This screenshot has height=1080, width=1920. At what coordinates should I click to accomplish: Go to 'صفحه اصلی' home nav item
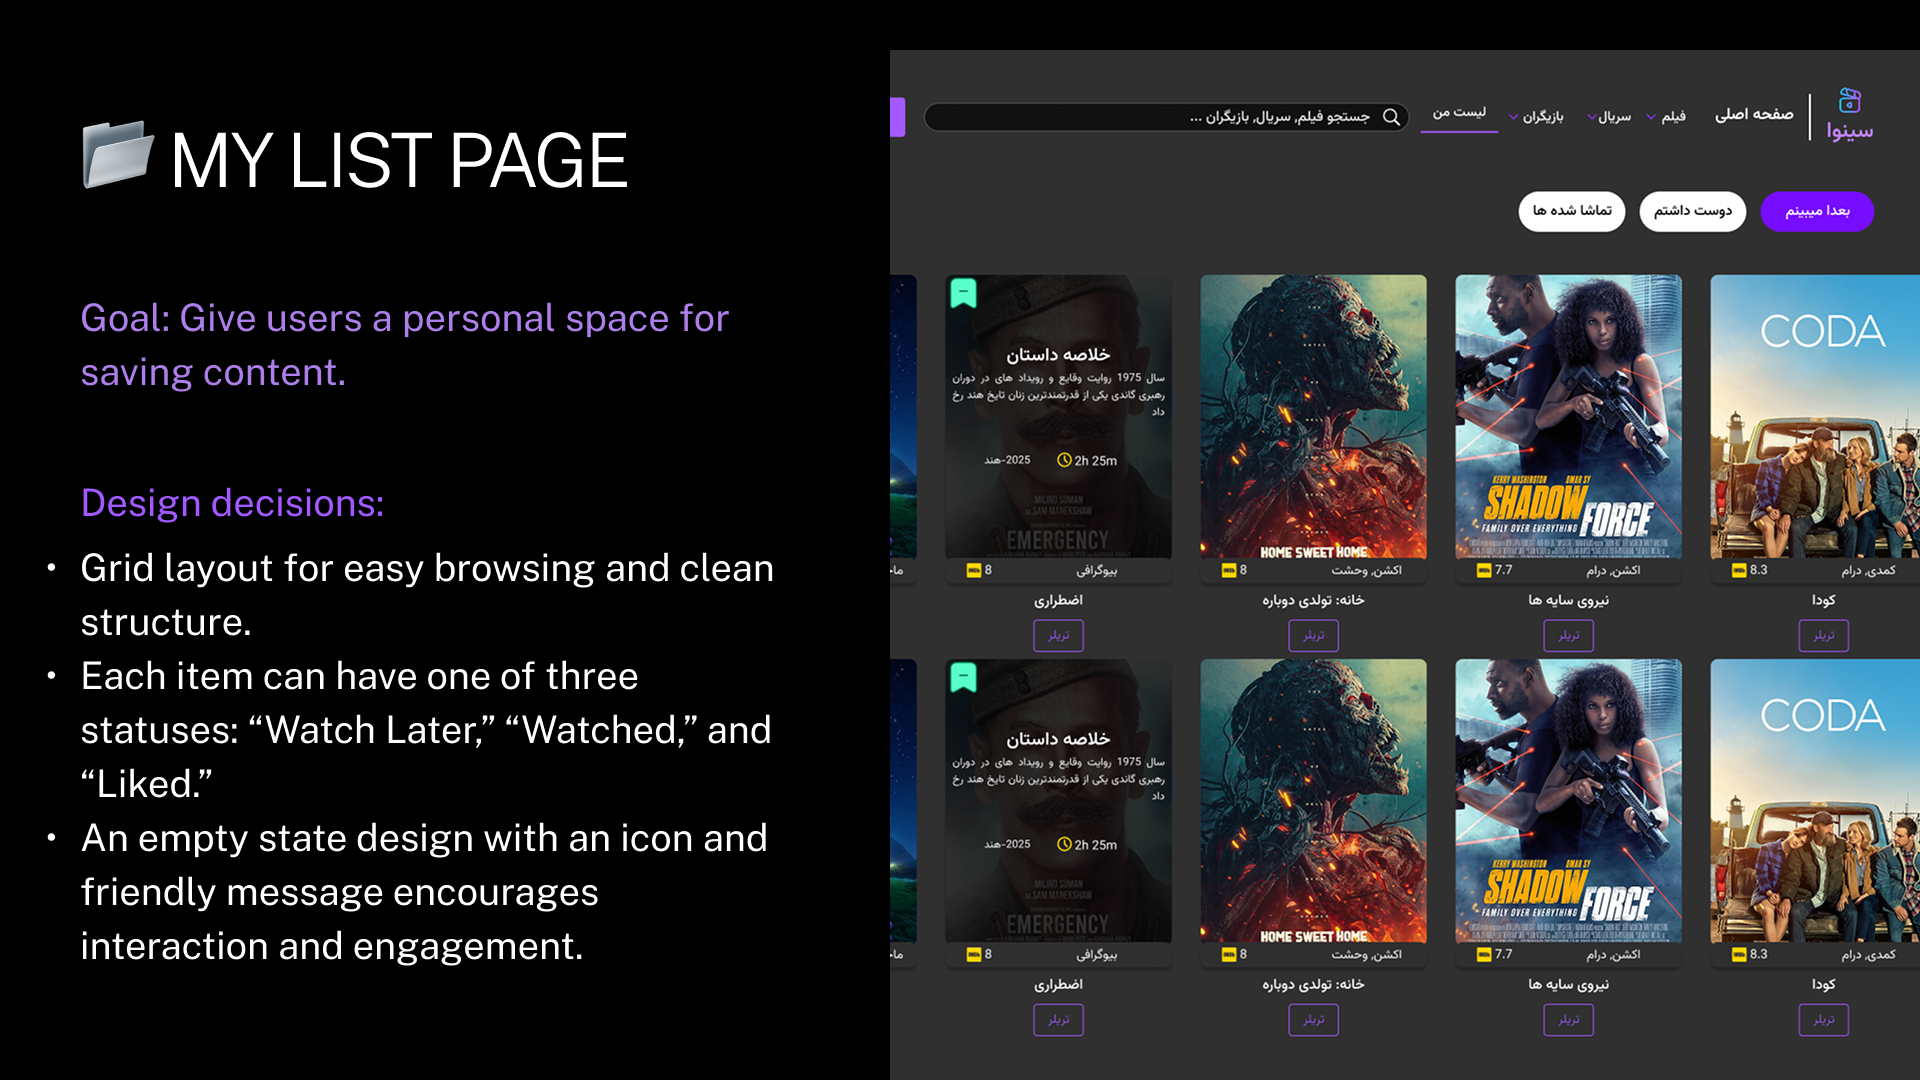point(1754,115)
